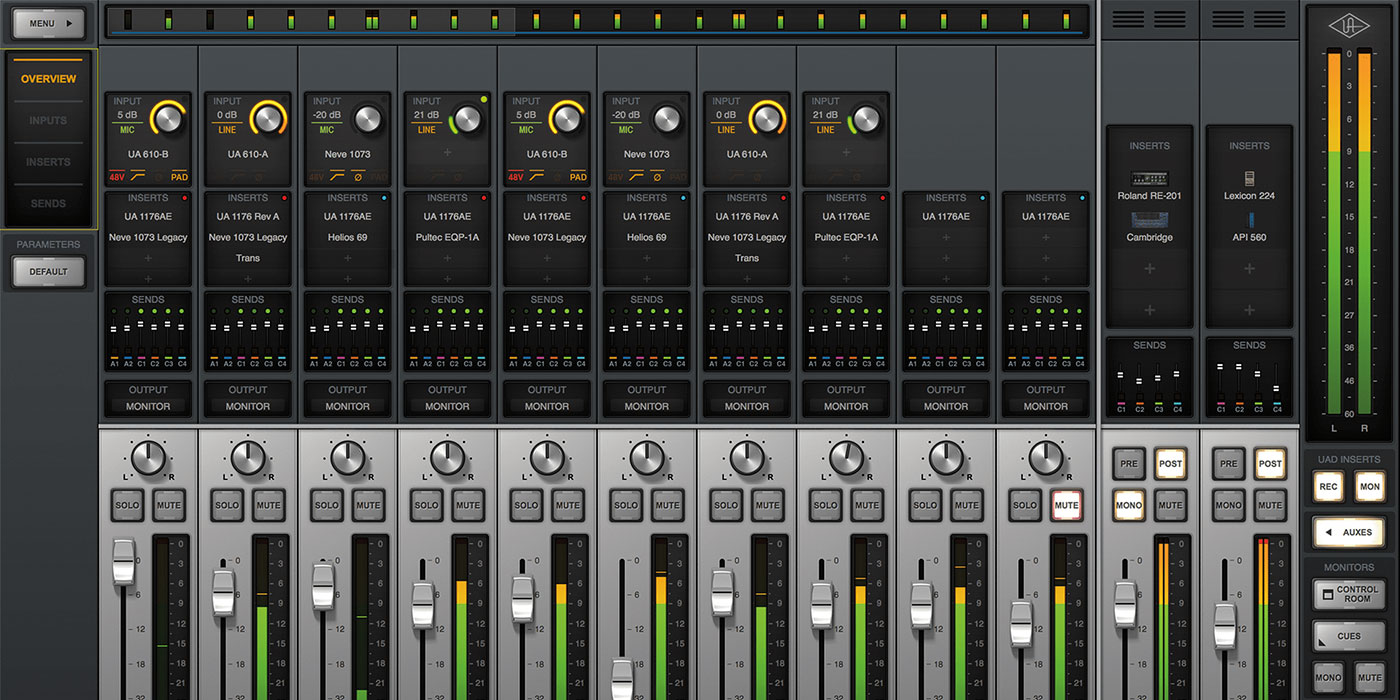1400x700 pixels.
Task: Toggle the low cut filter on channel 3
Action: point(337,177)
